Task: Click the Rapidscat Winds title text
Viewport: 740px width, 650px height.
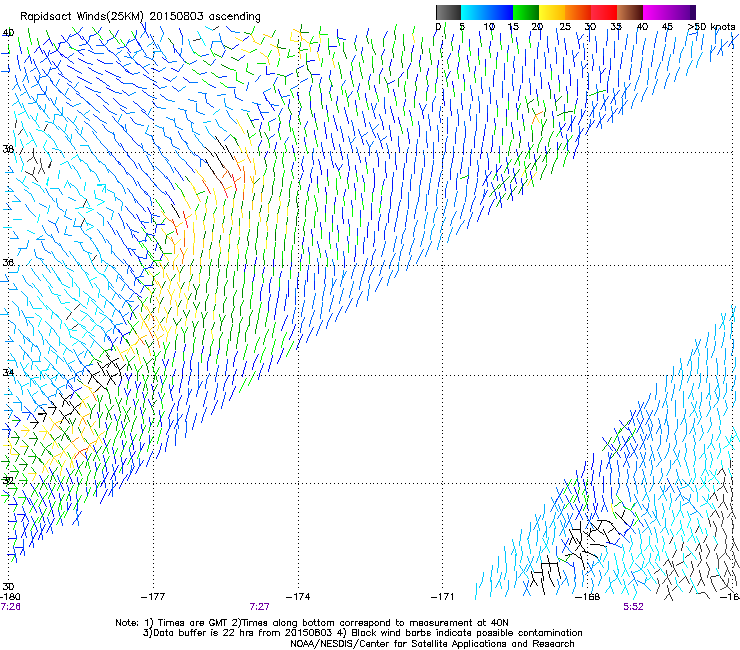Action: pyautogui.click(x=140, y=16)
